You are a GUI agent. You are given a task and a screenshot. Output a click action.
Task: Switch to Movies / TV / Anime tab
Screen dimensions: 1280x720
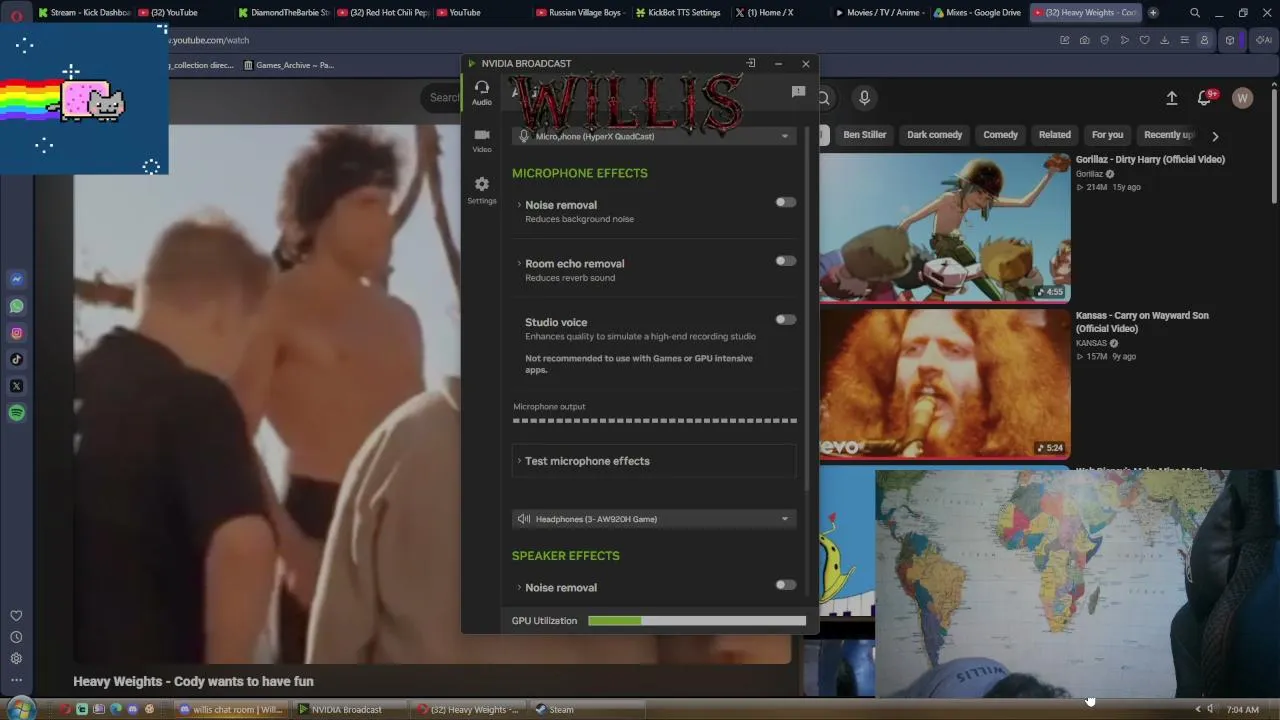[x=879, y=13]
